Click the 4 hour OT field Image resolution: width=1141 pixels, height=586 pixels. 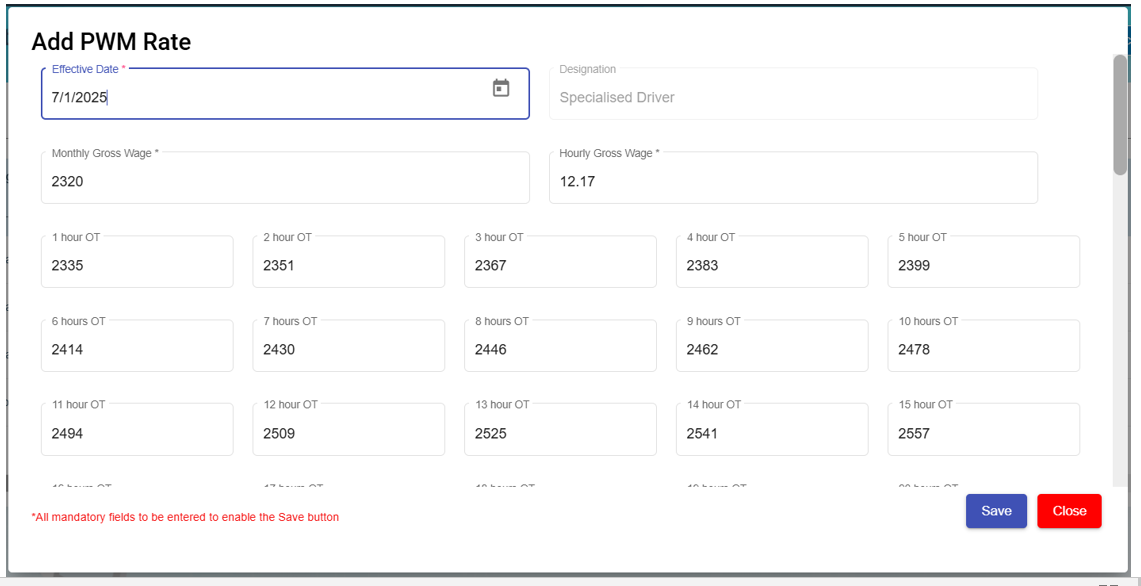(x=772, y=265)
